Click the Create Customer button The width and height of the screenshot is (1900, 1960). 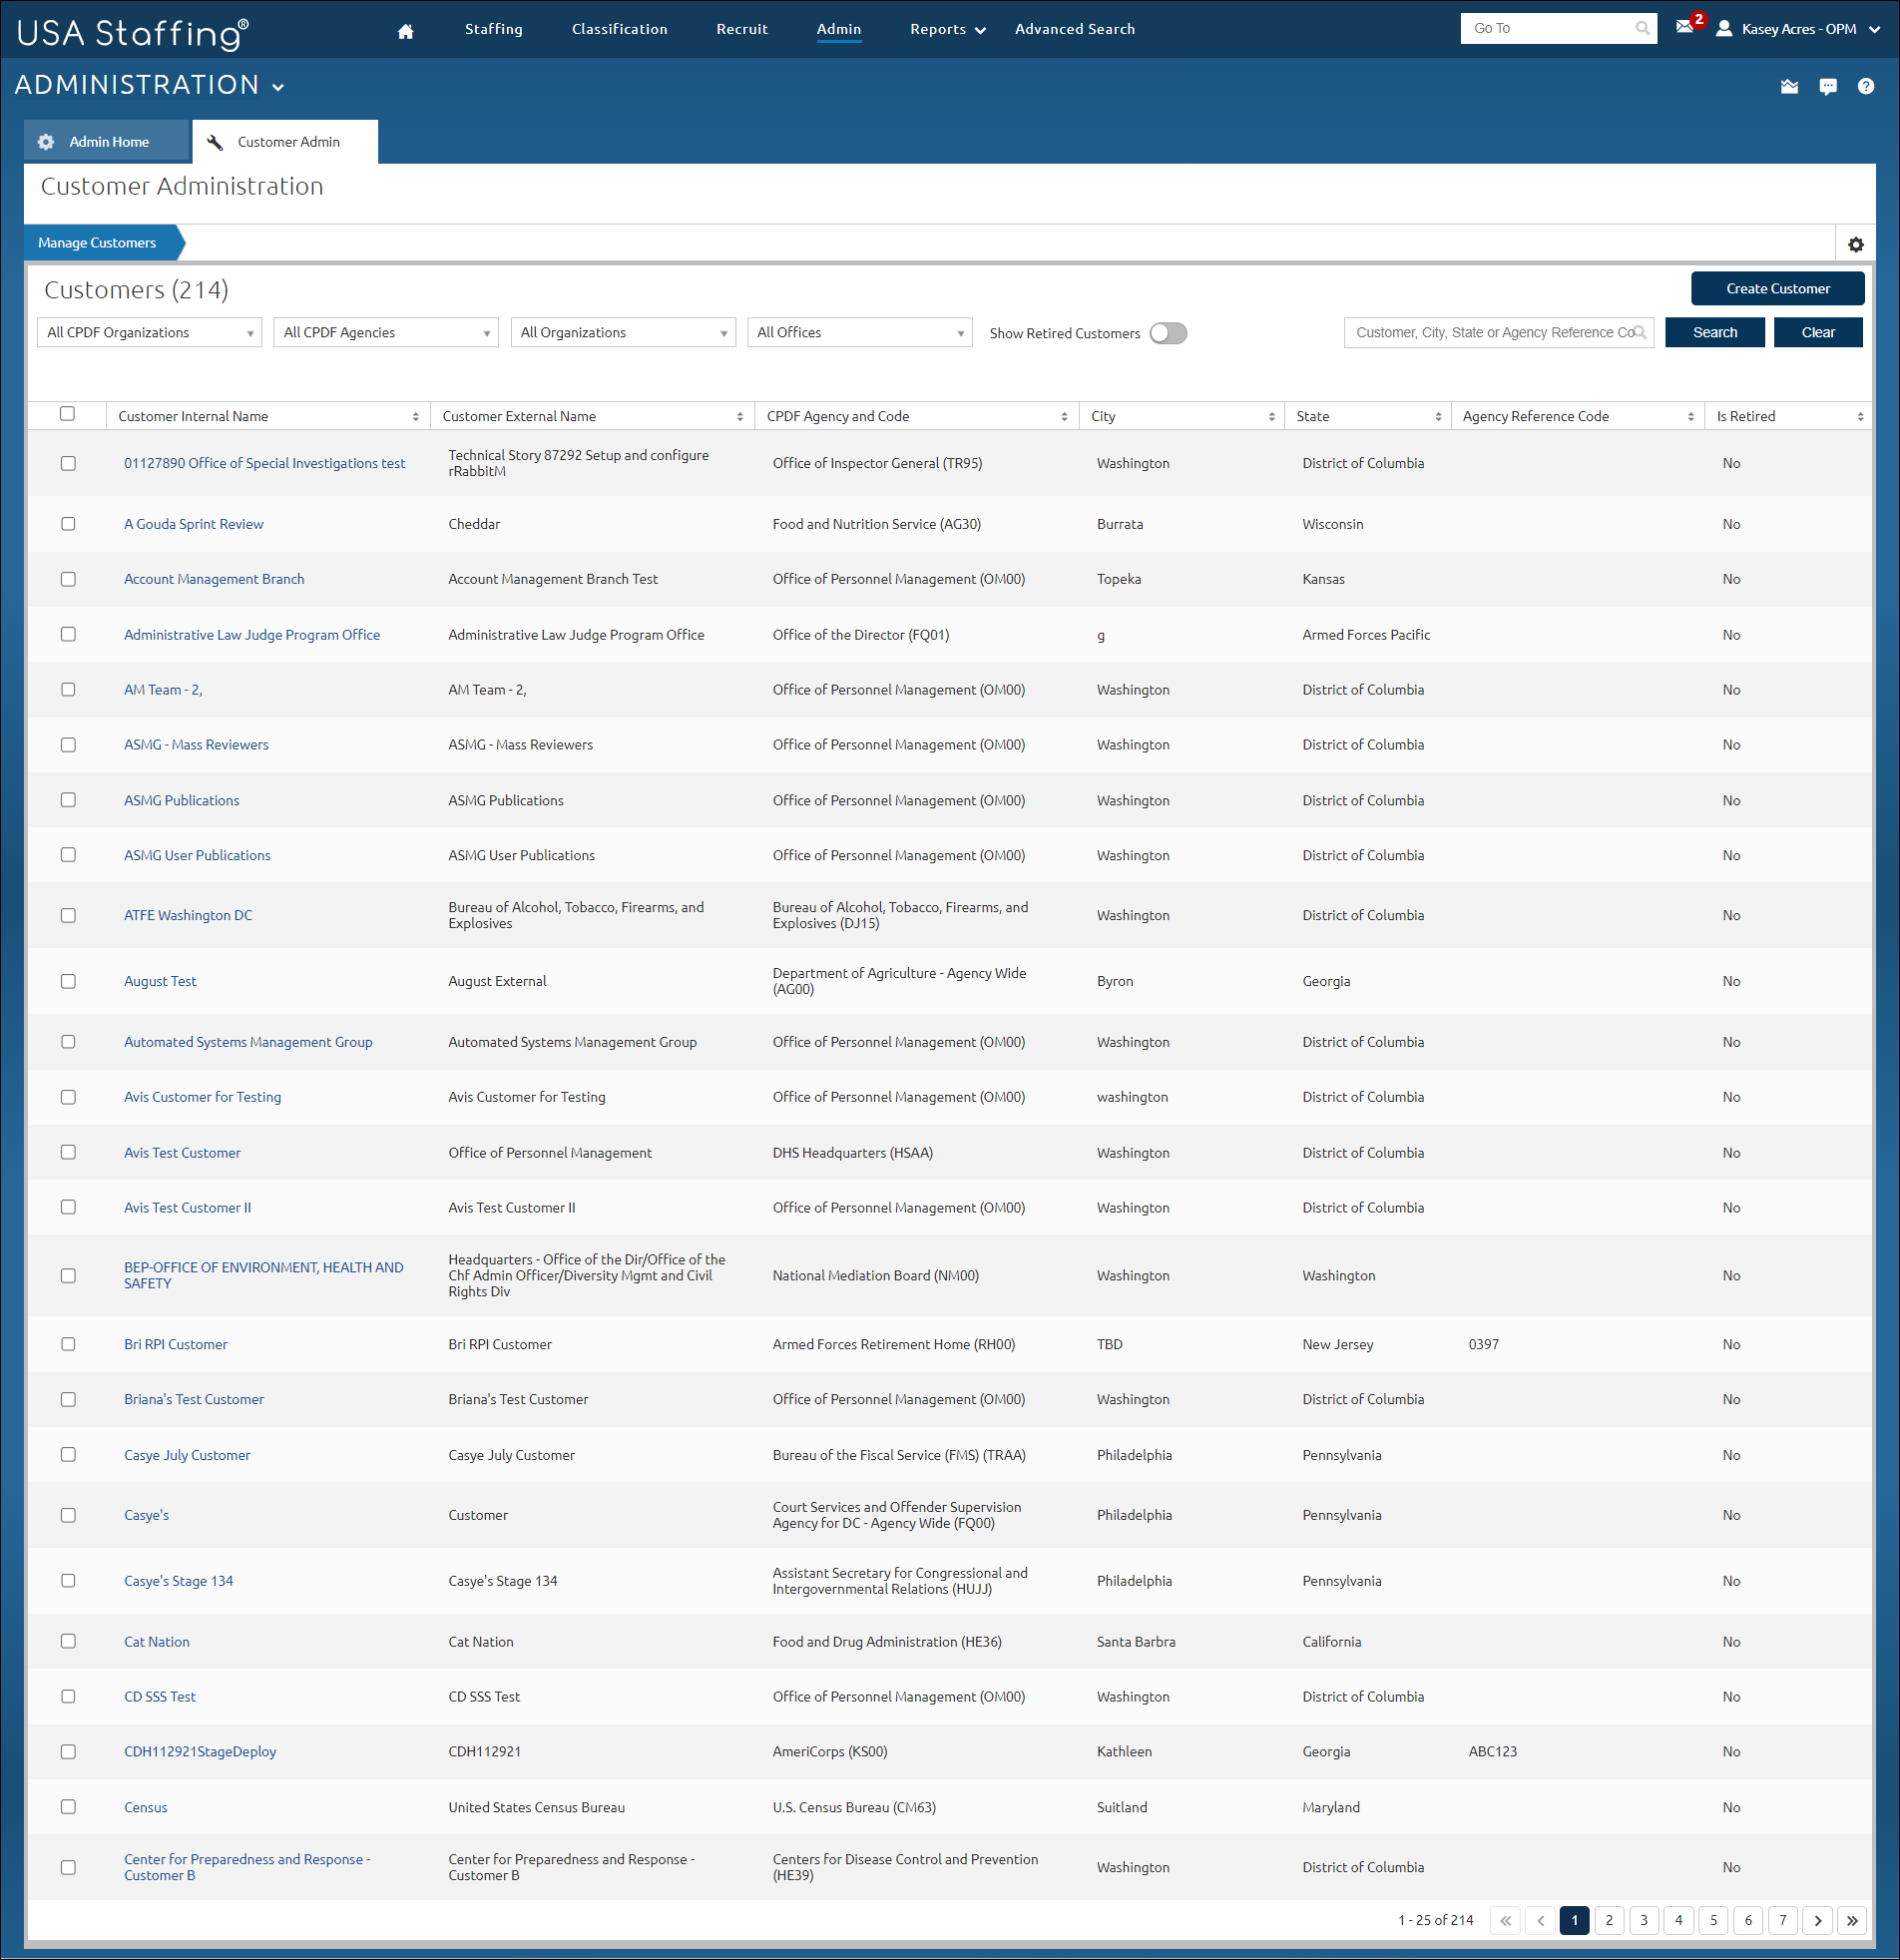point(1777,288)
